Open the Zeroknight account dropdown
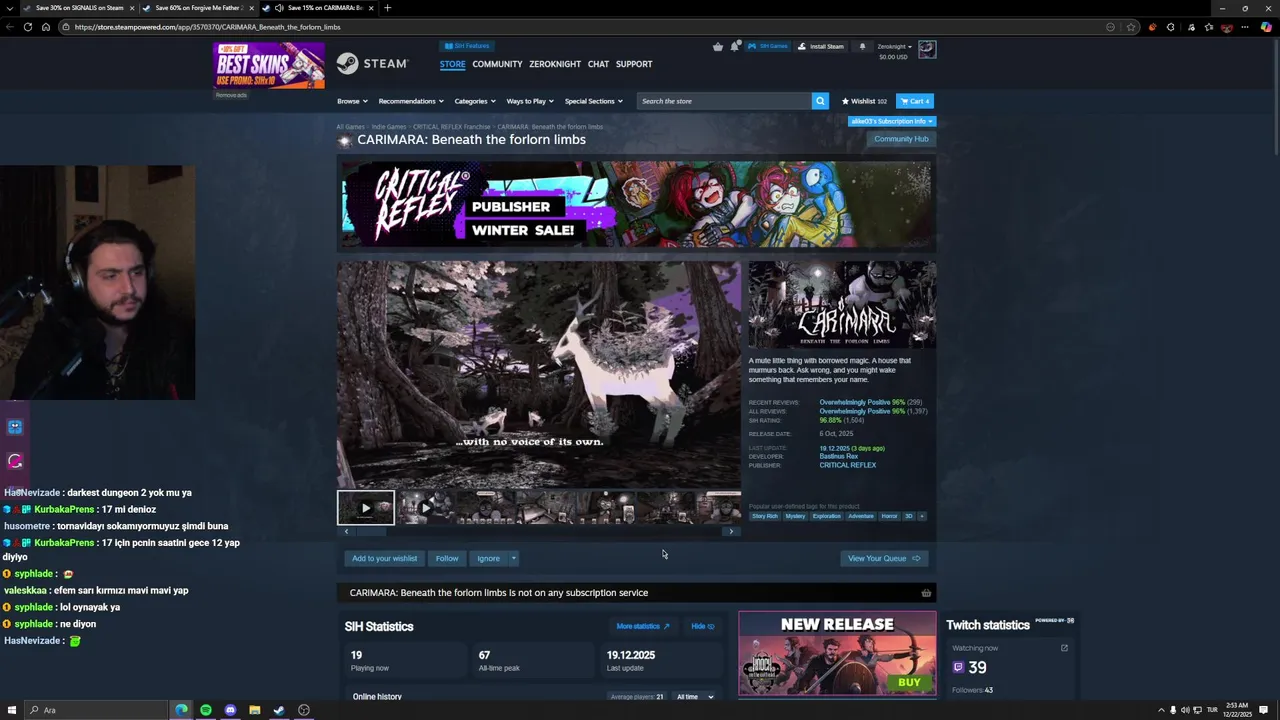Image resolution: width=1280 pixels, height=720 pixels. point(895,47)
